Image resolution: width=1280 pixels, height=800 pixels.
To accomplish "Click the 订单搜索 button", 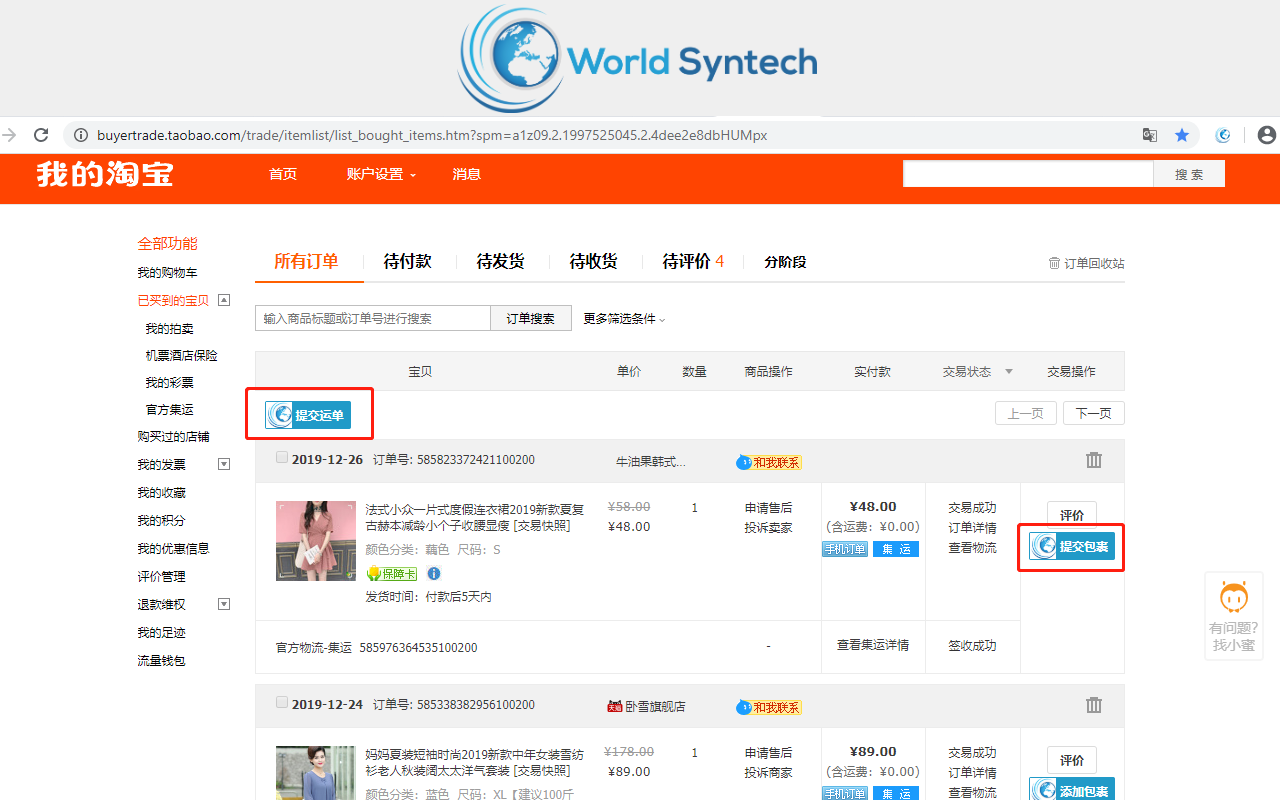I will (x=530, y=318).
